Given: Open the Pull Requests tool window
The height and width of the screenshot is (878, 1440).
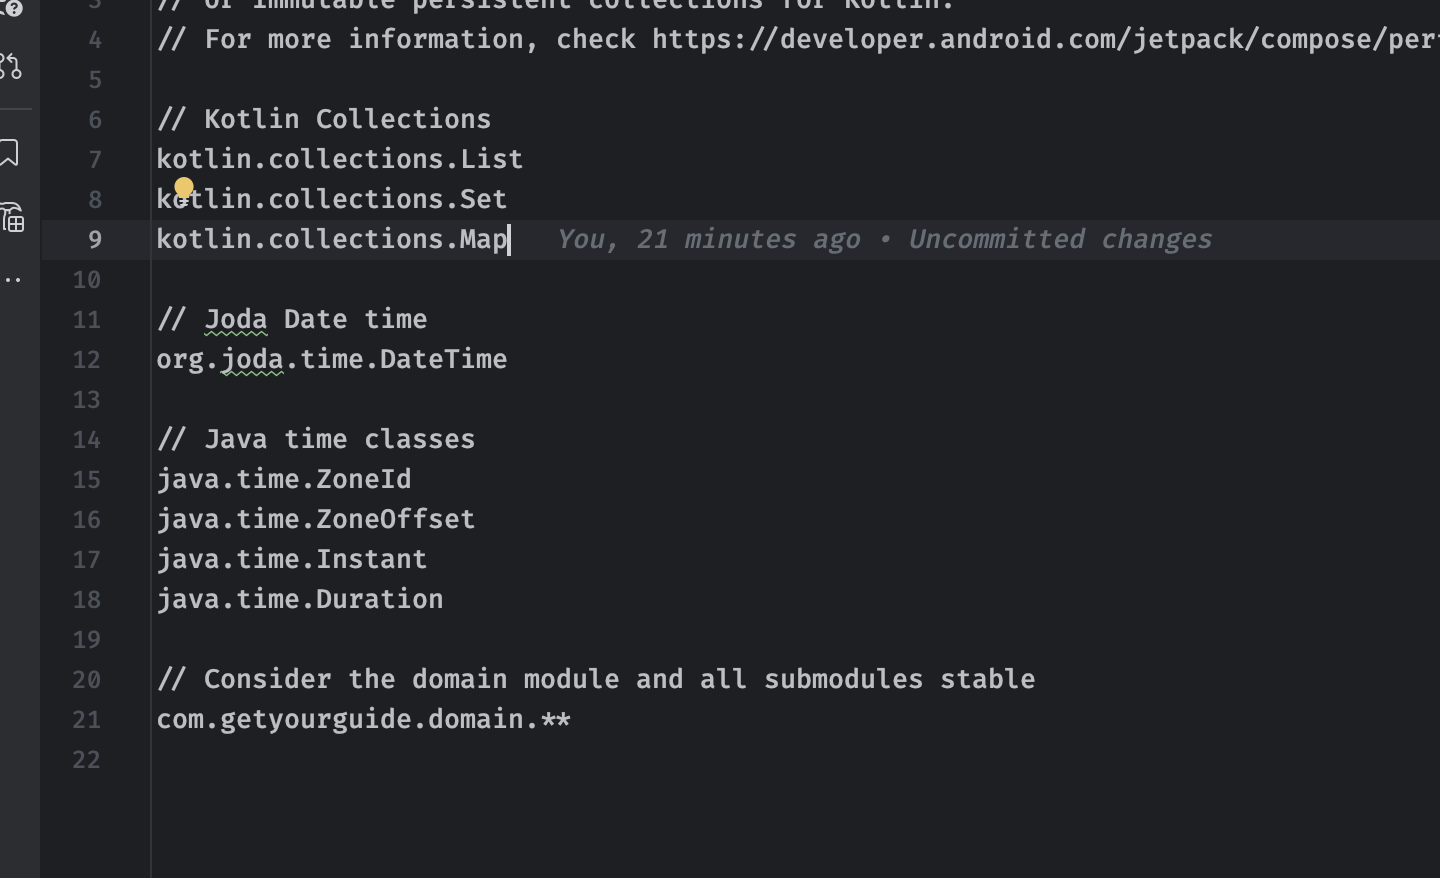Looking at the screenshot, I should [x=11, y=66].
